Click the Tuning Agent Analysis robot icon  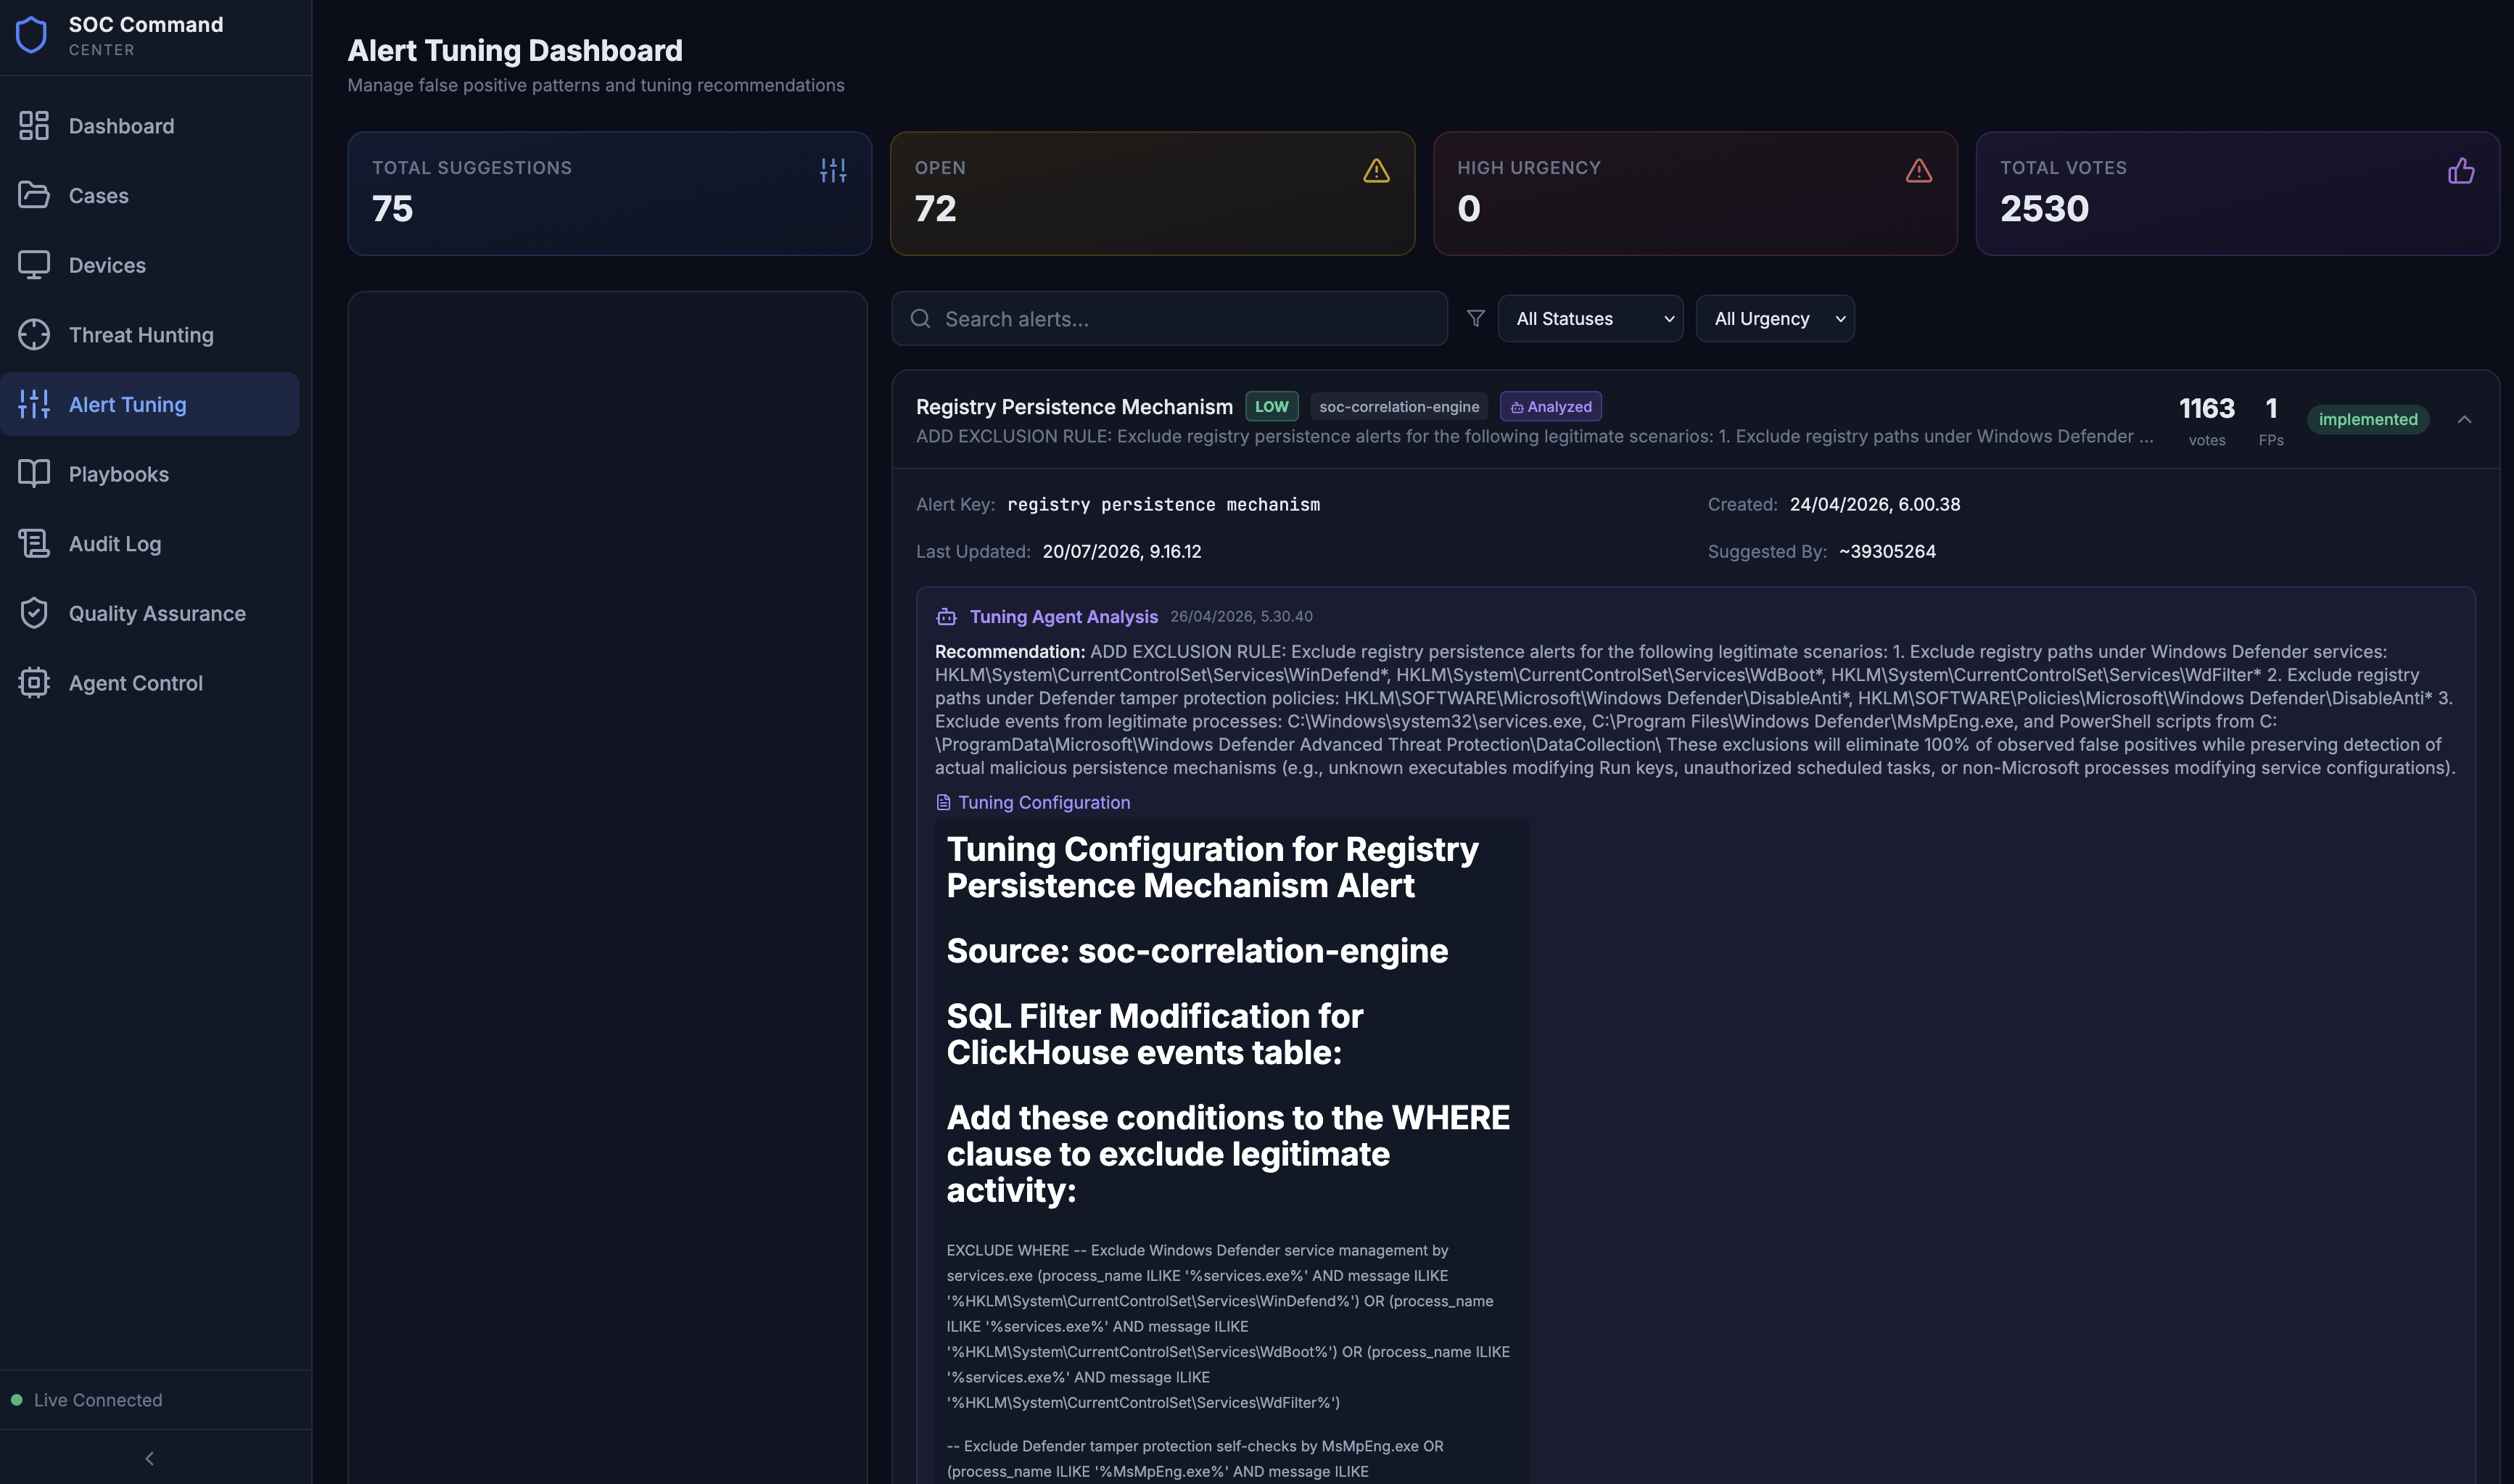coord(946,617)
